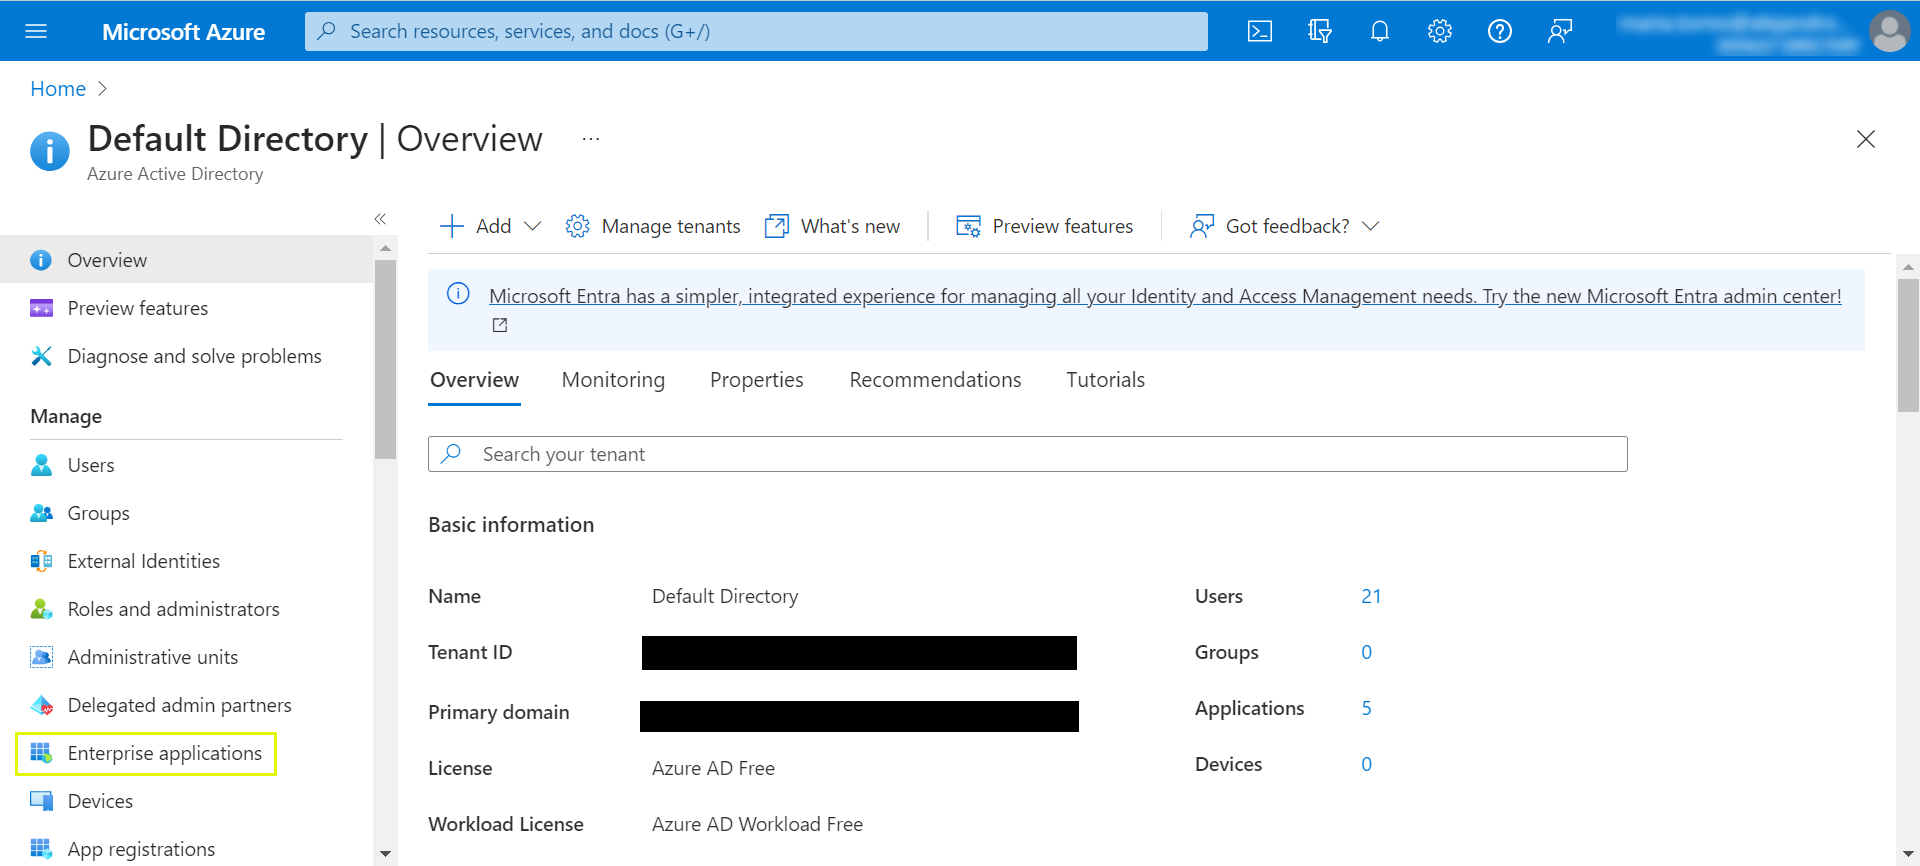
Task: Click the Default Directory name value
Action: click(725, 596)
